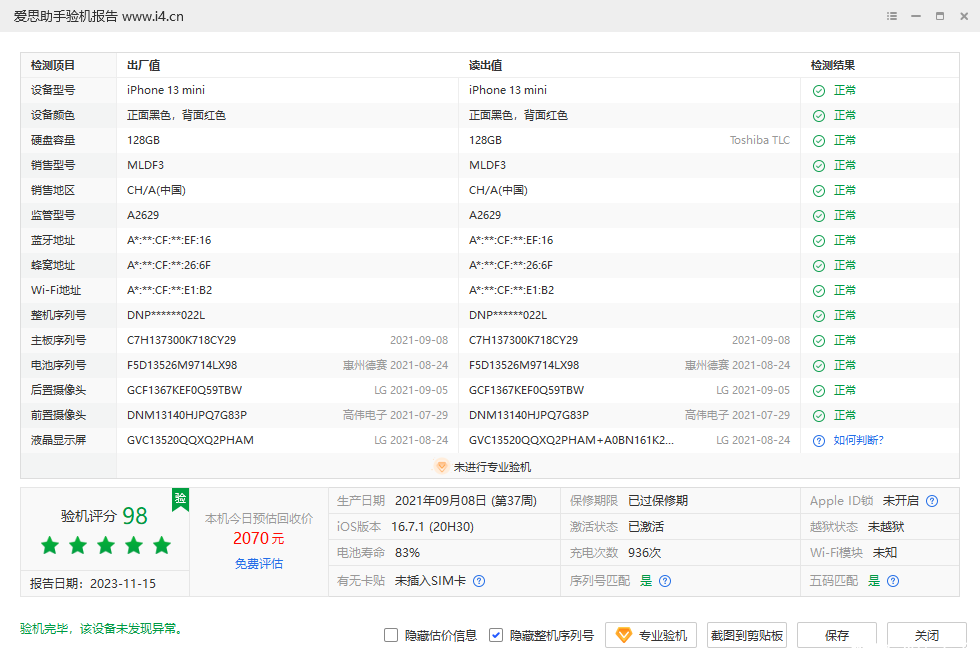The height and width of the screenshot is (664, 980).
Task: Click the green check icon for 硬盘容量 row
Action: pyautogui.click(x=819, y=141)
